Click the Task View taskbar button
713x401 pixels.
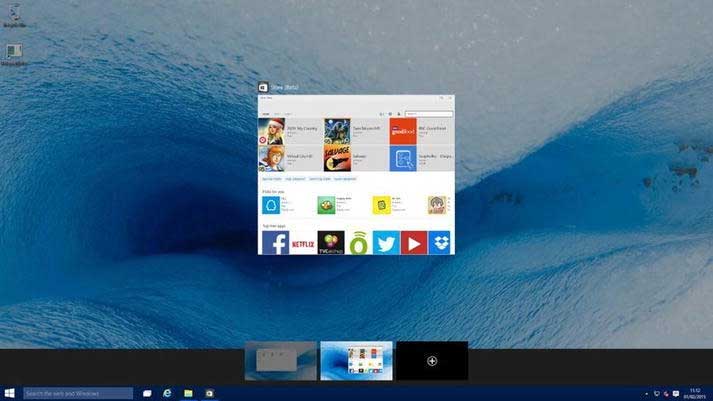(x=147, y=393)
